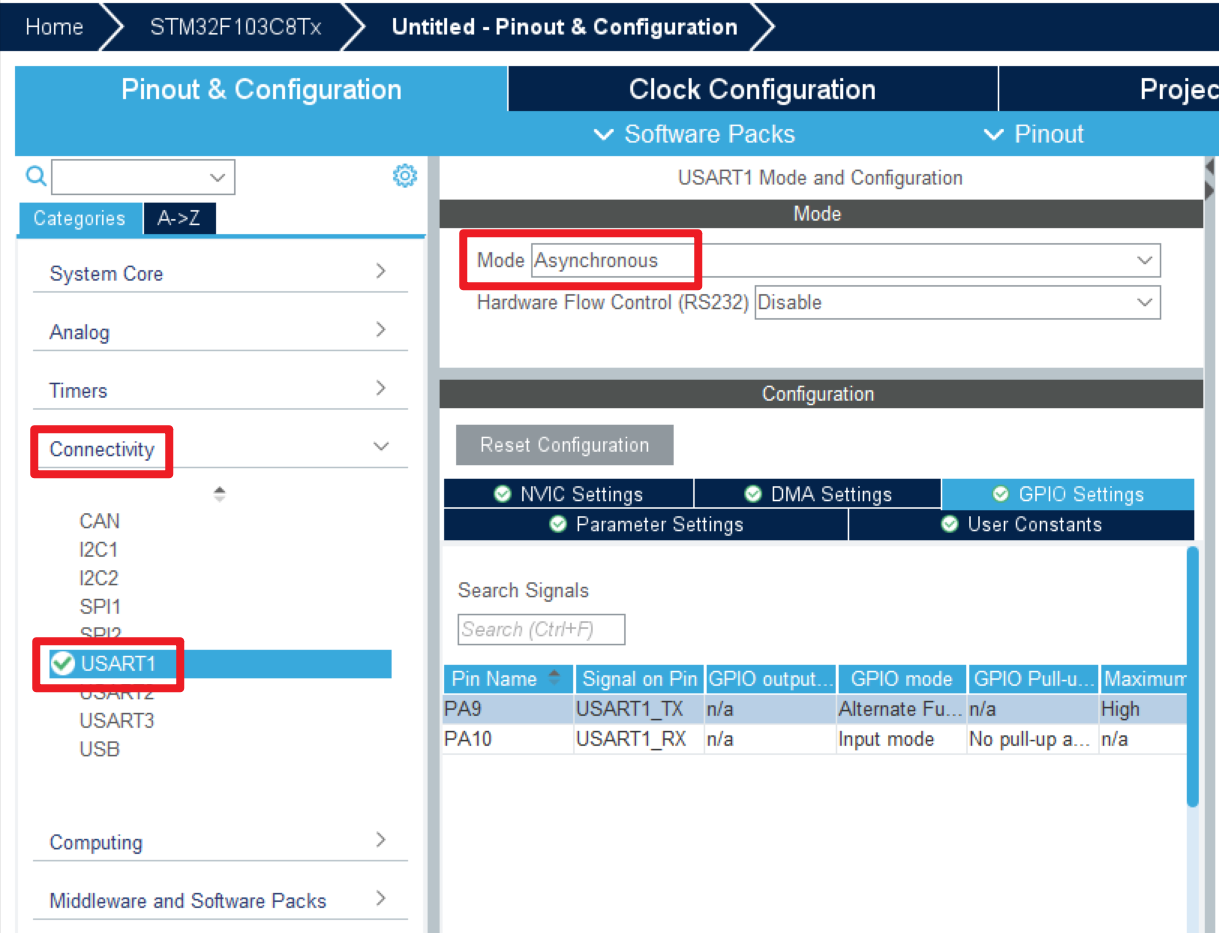1219x933 pixels.
Task: Select USB peripheral
Action: [99, 748]
